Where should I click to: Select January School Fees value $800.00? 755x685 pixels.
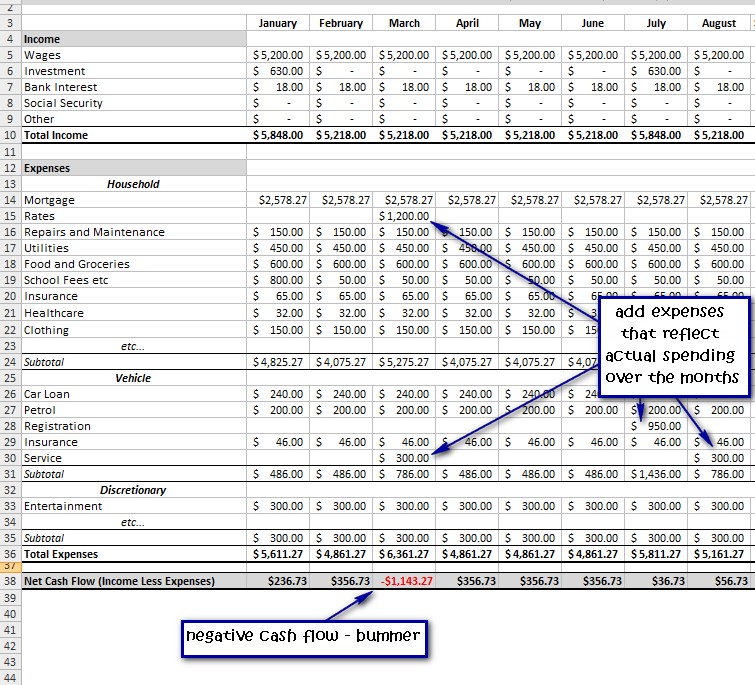click(278, 280)
